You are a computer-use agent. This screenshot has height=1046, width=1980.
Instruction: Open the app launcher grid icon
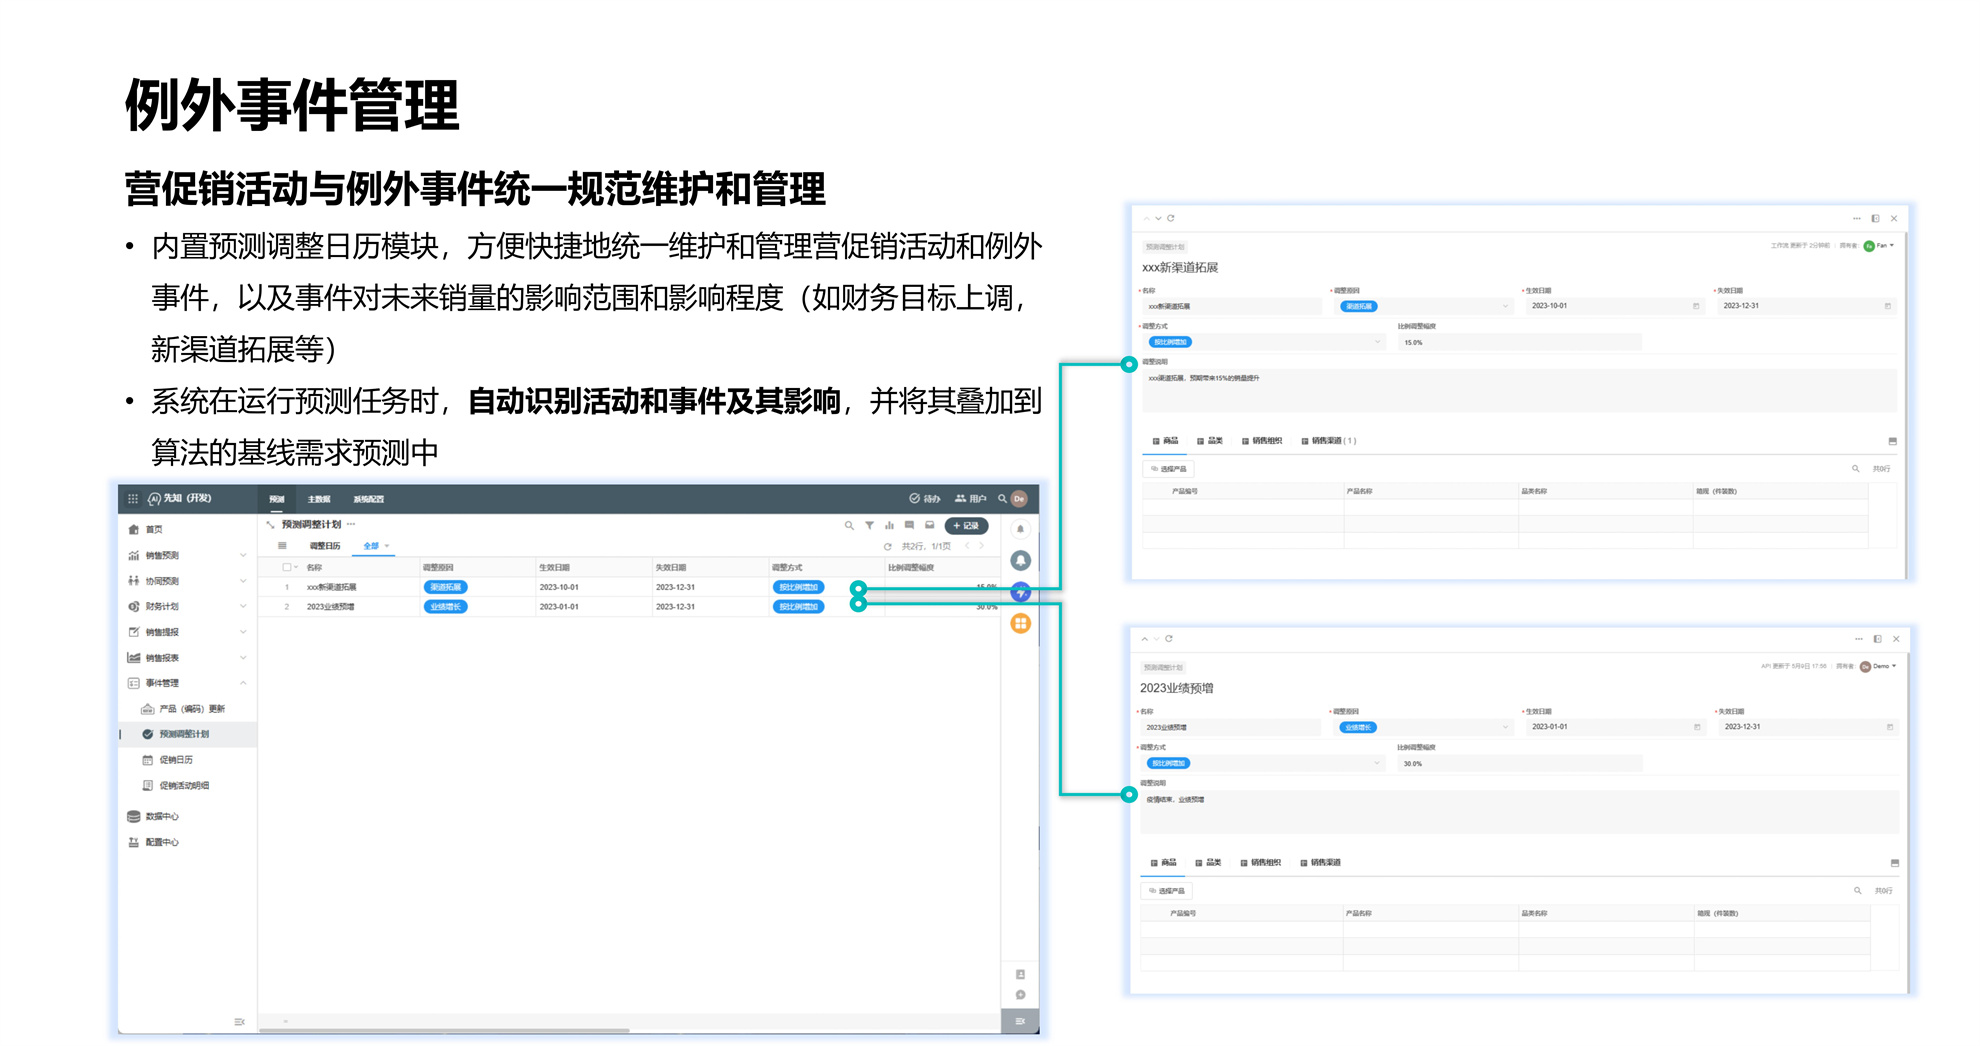click(132, 498)
